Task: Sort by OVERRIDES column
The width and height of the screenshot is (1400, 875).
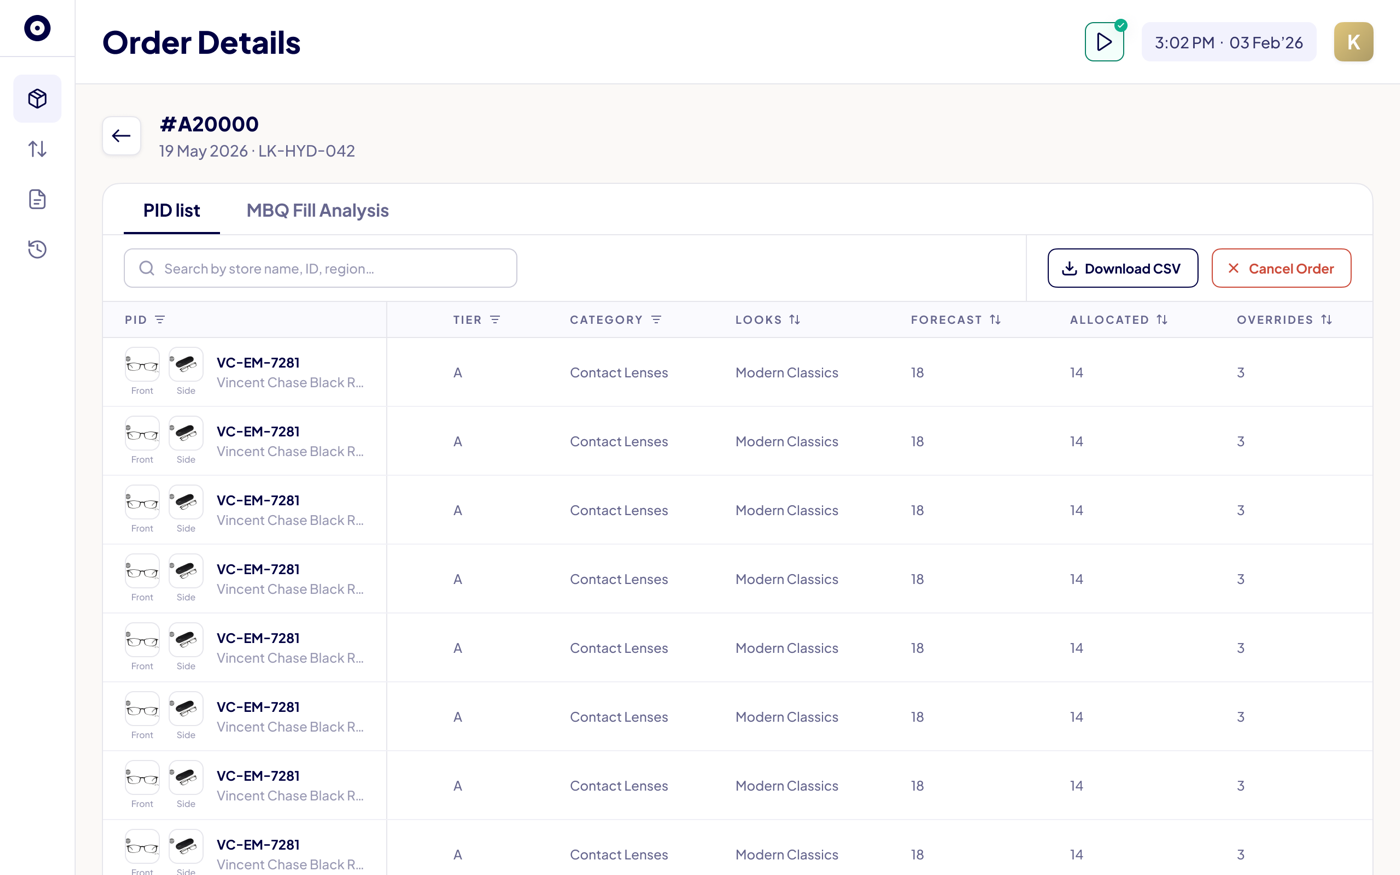Action: pos(1326,320)
